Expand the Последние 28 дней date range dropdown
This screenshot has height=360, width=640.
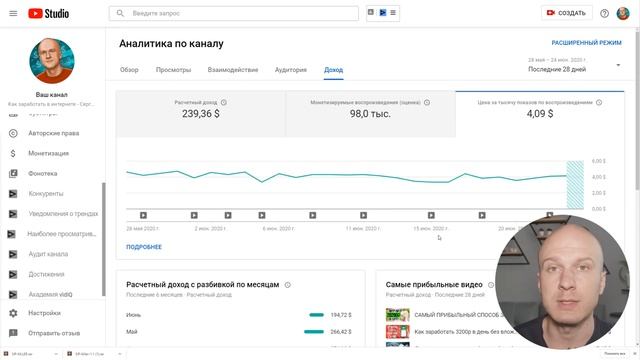pyautogui.click(x=575, y=65)
